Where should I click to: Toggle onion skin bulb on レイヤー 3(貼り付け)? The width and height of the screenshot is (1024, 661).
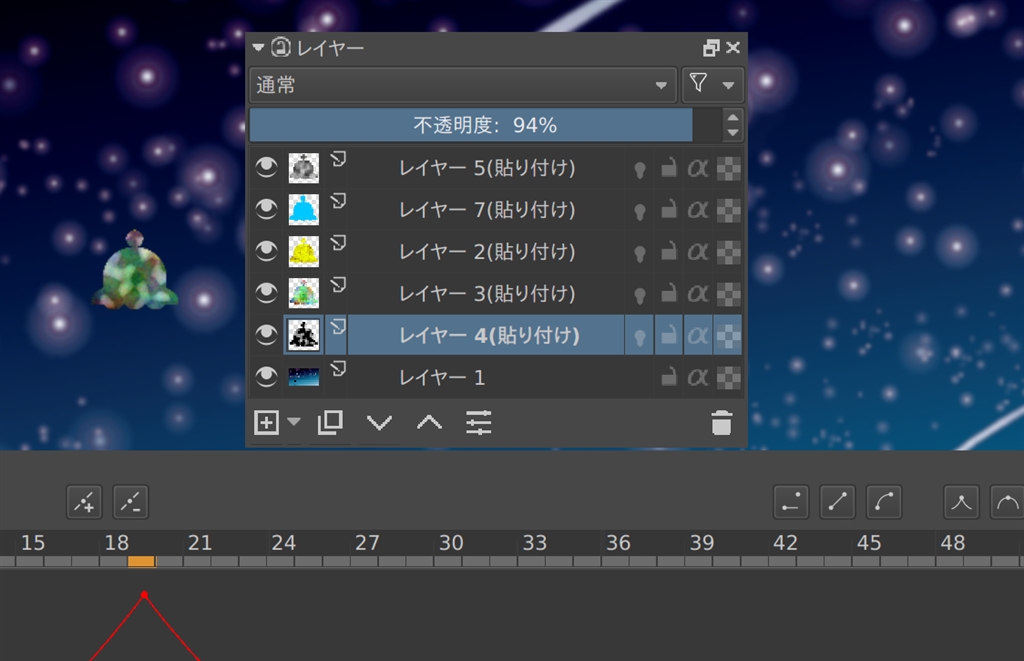[x=640, y=295]
